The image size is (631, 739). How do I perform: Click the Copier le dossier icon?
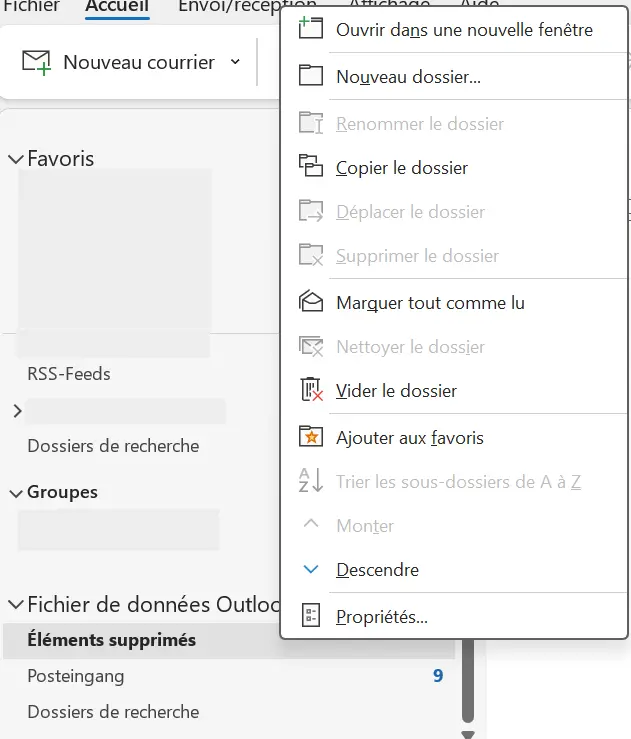coord(311,165)
